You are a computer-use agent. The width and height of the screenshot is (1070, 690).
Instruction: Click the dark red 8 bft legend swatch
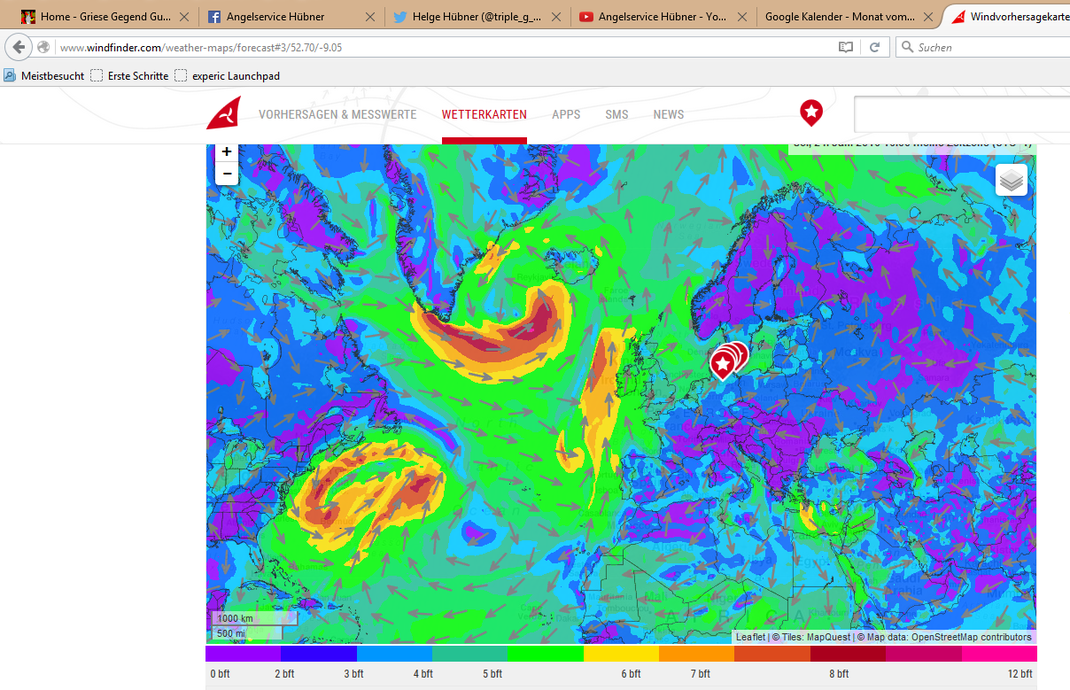pos(848,654)
